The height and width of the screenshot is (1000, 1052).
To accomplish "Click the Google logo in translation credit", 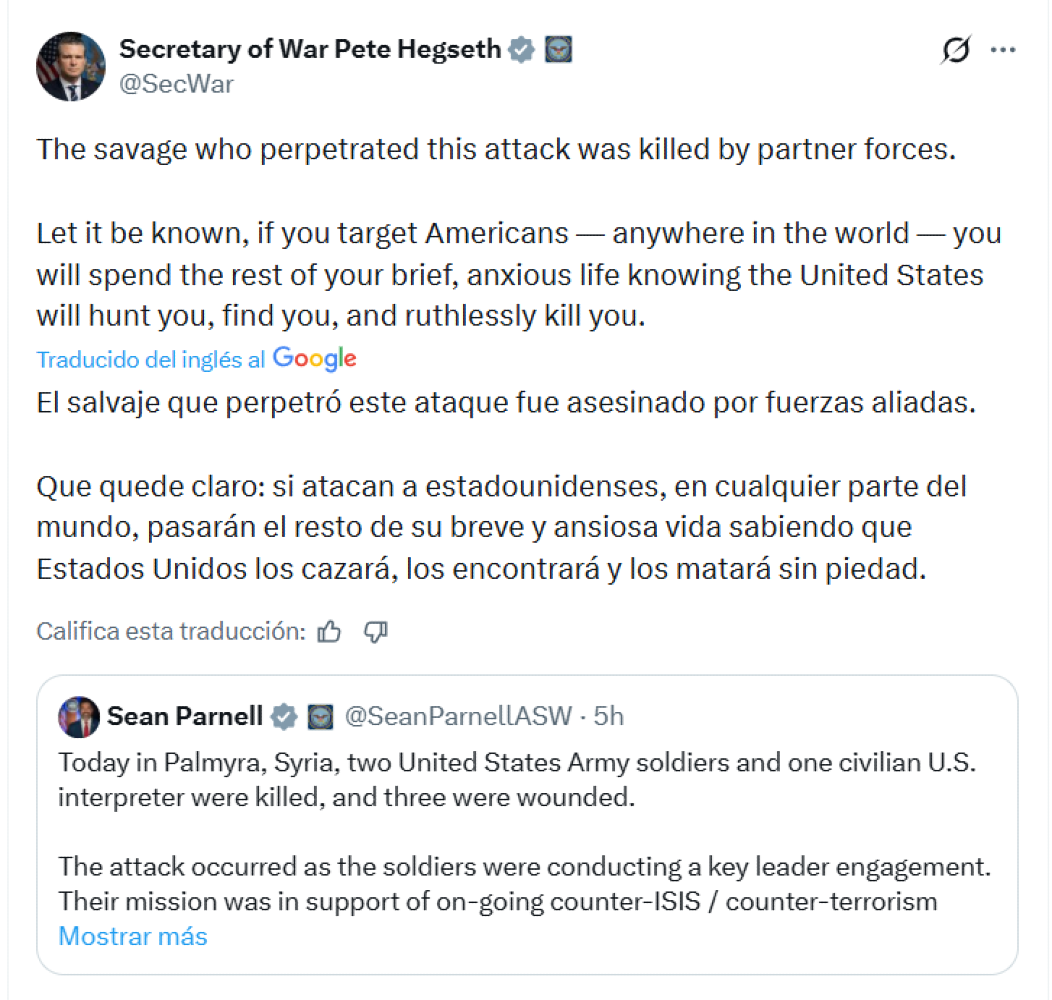I will [314, 359].
